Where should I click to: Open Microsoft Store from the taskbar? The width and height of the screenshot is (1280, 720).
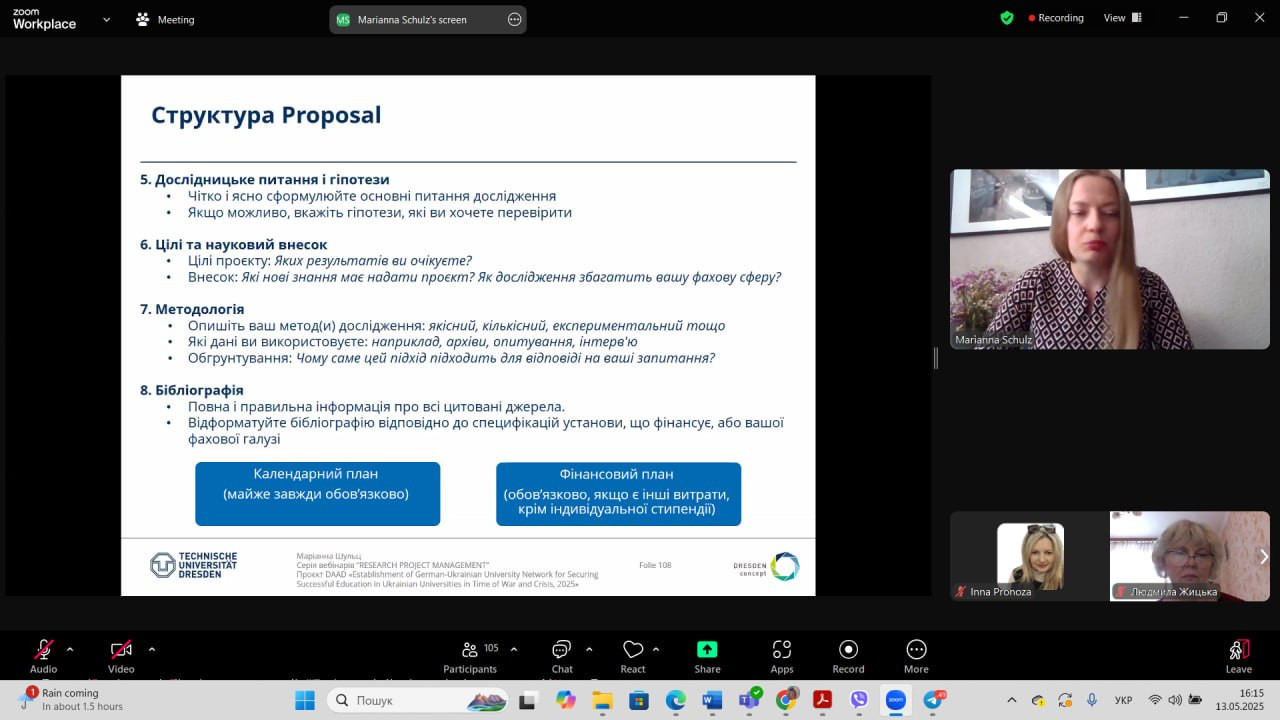tap(638, 700)
